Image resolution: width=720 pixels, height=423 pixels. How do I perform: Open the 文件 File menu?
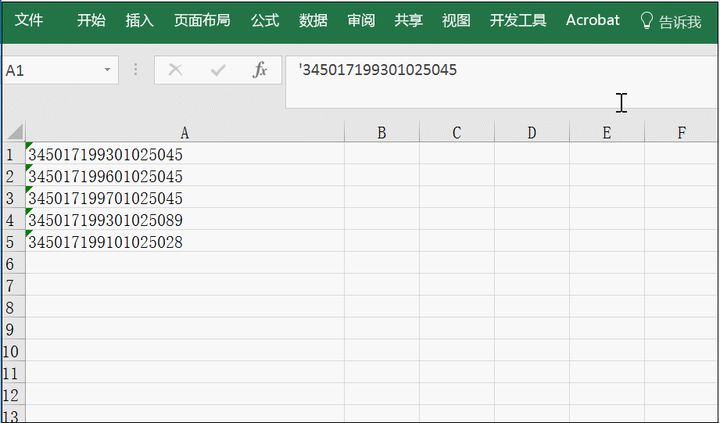click(29, 21)
